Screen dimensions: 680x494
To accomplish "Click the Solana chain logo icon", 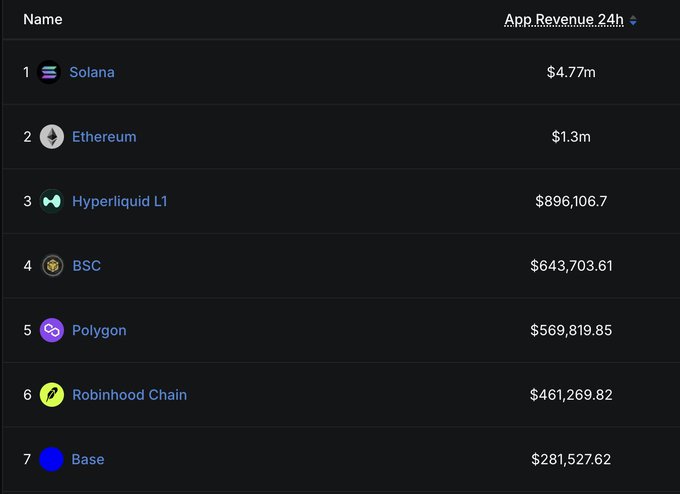I will 49,72.
